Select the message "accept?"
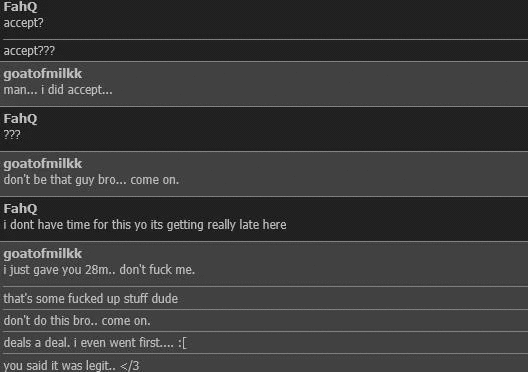Viewport: 528px width, 372px height. pyautogui.click(x=23, y=23)
